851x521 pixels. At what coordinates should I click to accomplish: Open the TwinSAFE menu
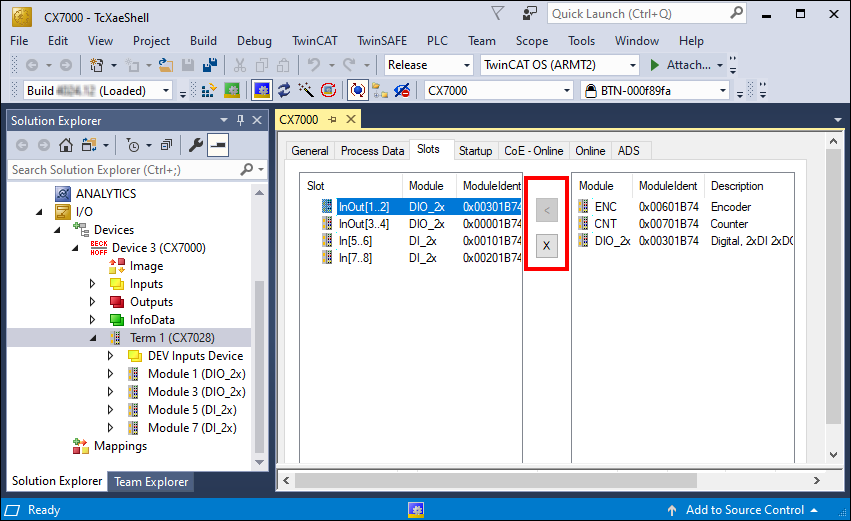(x=382, y=41)
